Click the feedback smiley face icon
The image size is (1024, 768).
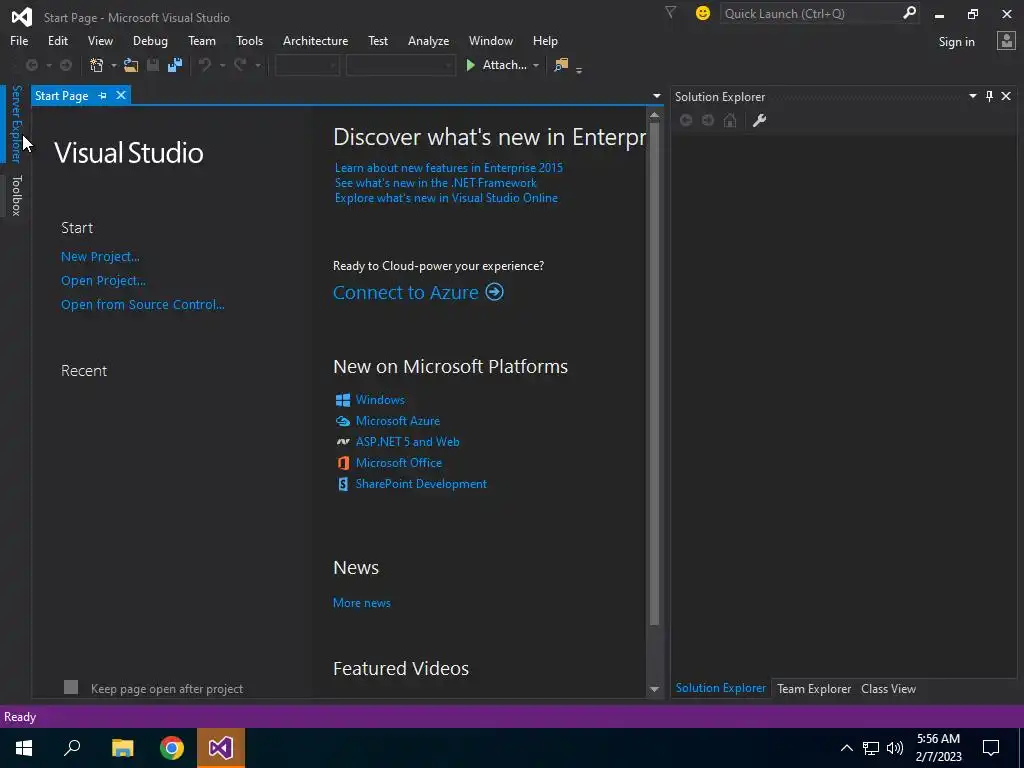(703, 13)
